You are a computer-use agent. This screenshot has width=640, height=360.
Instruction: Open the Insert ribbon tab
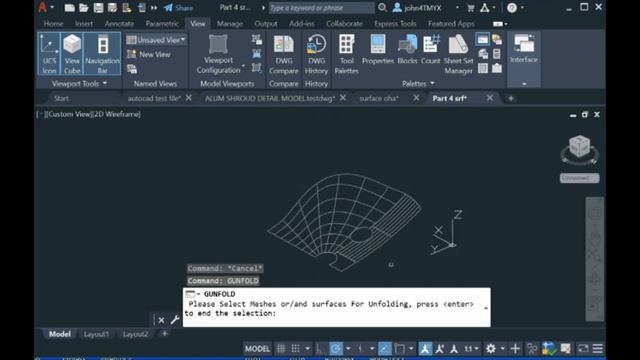click(x=84, y=24)
